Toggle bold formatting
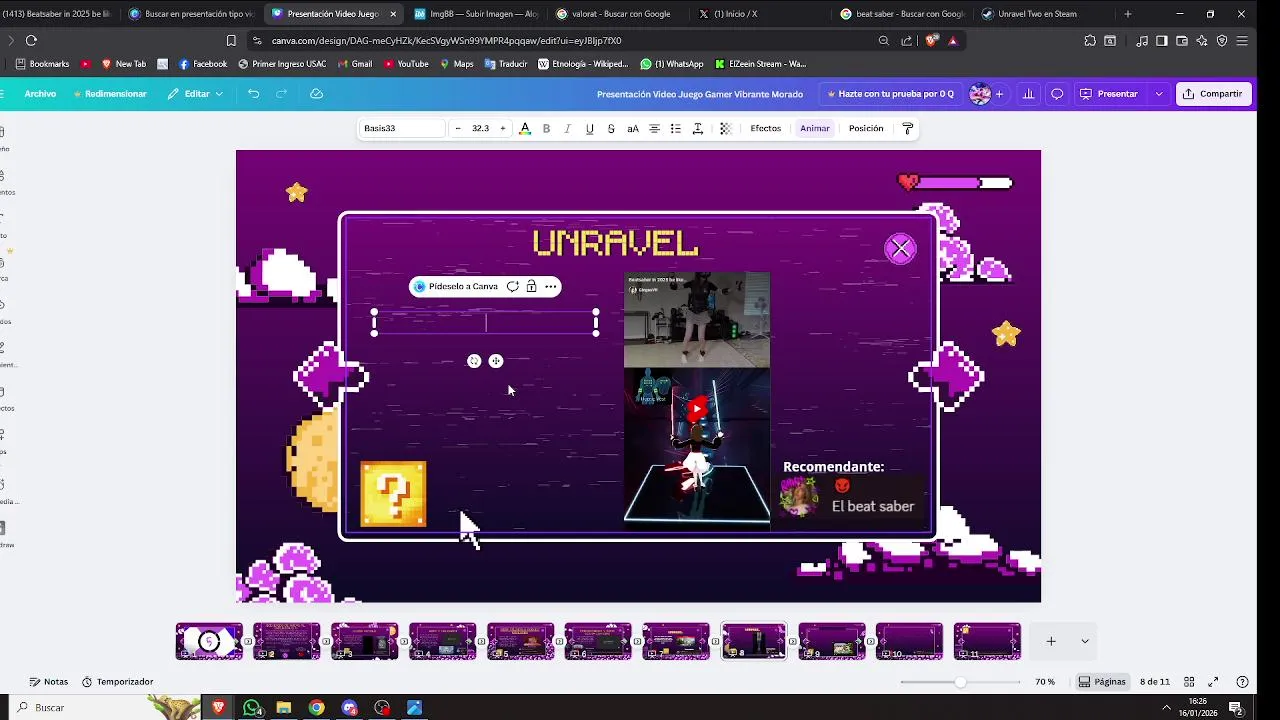The image size is (1280, 720). tap(546, 128)
